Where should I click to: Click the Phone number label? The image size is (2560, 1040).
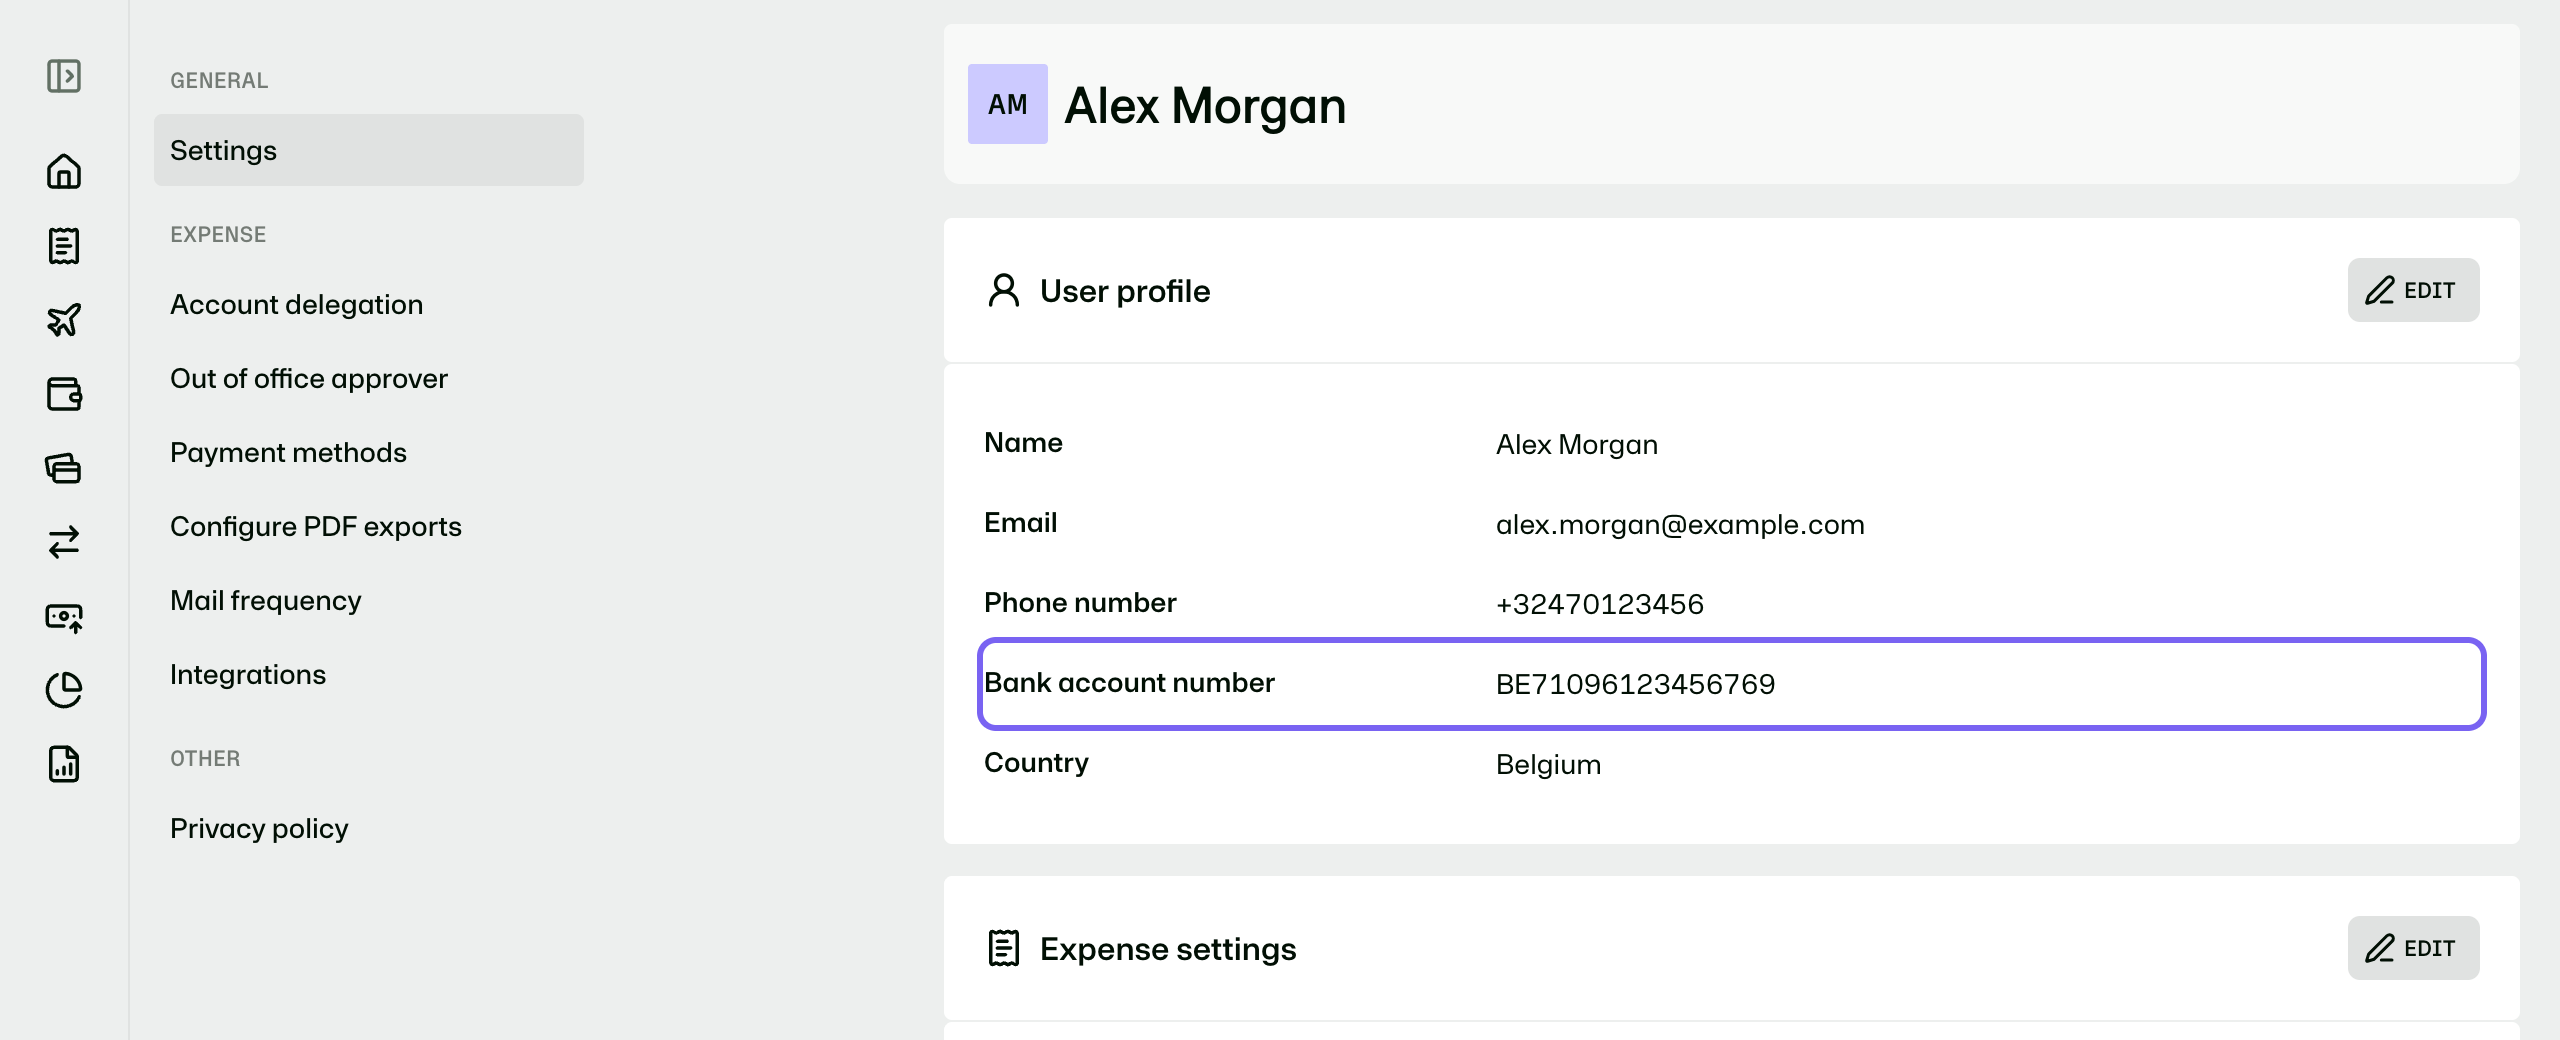(1080, 602)
